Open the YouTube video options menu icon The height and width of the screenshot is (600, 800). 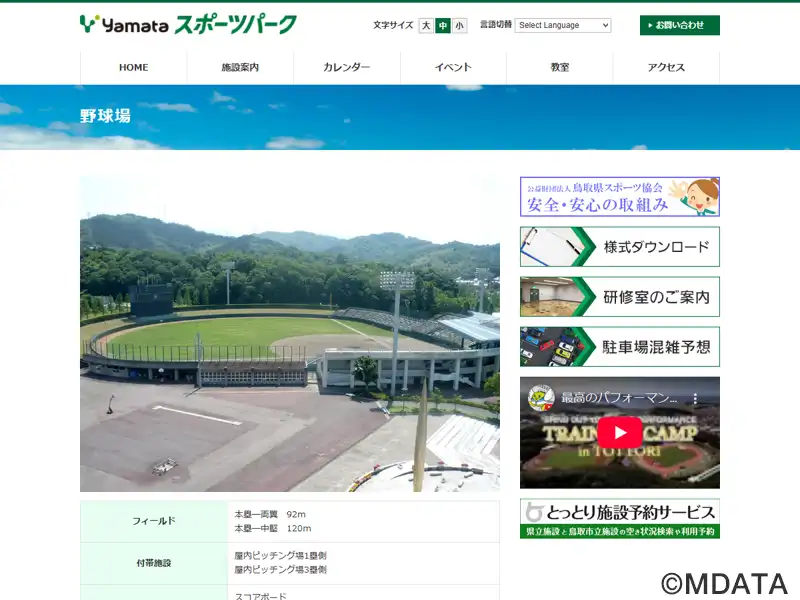pyautogui.click(x=695, y=398)
